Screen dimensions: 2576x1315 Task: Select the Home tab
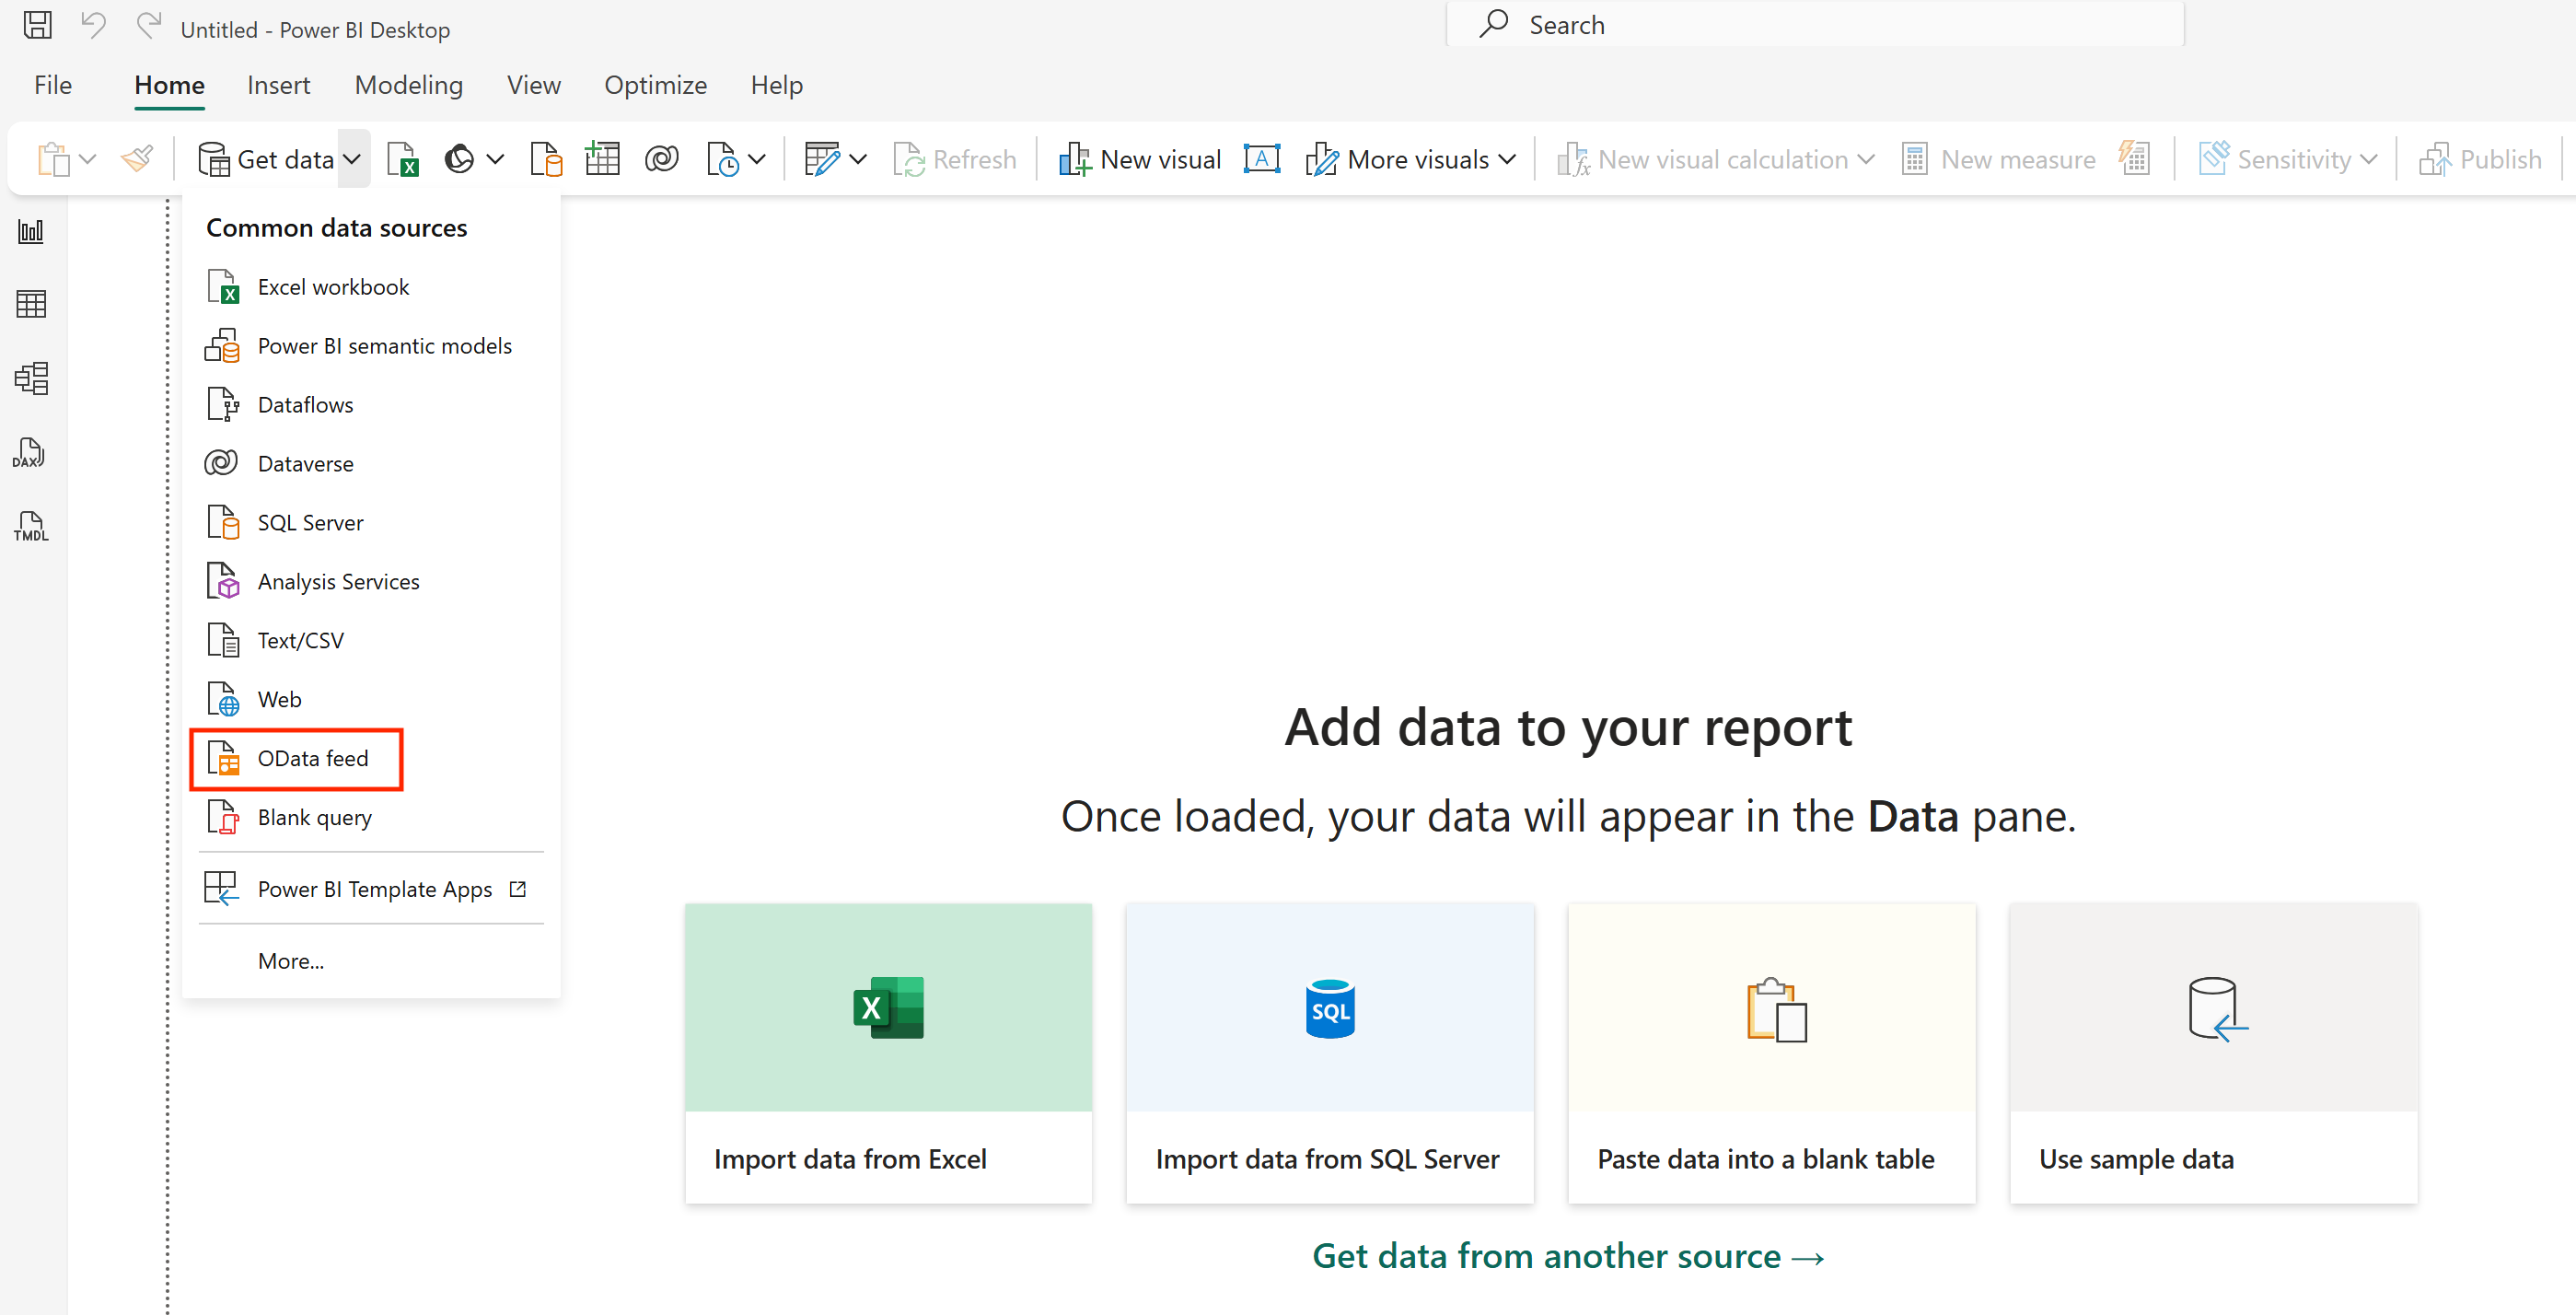click(x=169, y=85)
